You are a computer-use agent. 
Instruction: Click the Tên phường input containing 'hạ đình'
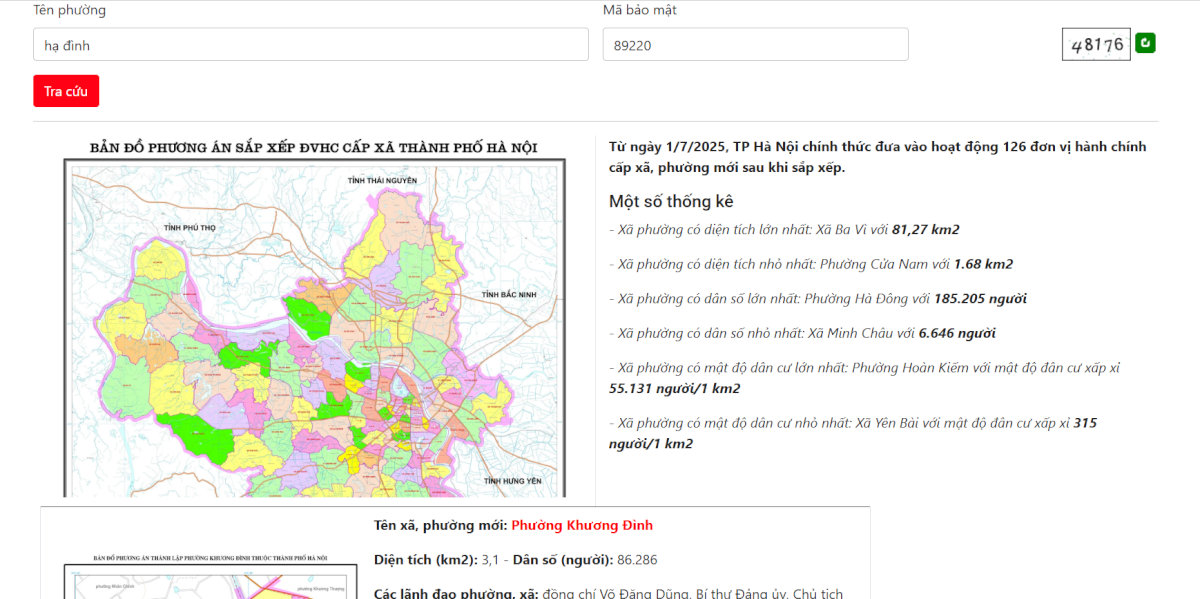pos(310,44)
